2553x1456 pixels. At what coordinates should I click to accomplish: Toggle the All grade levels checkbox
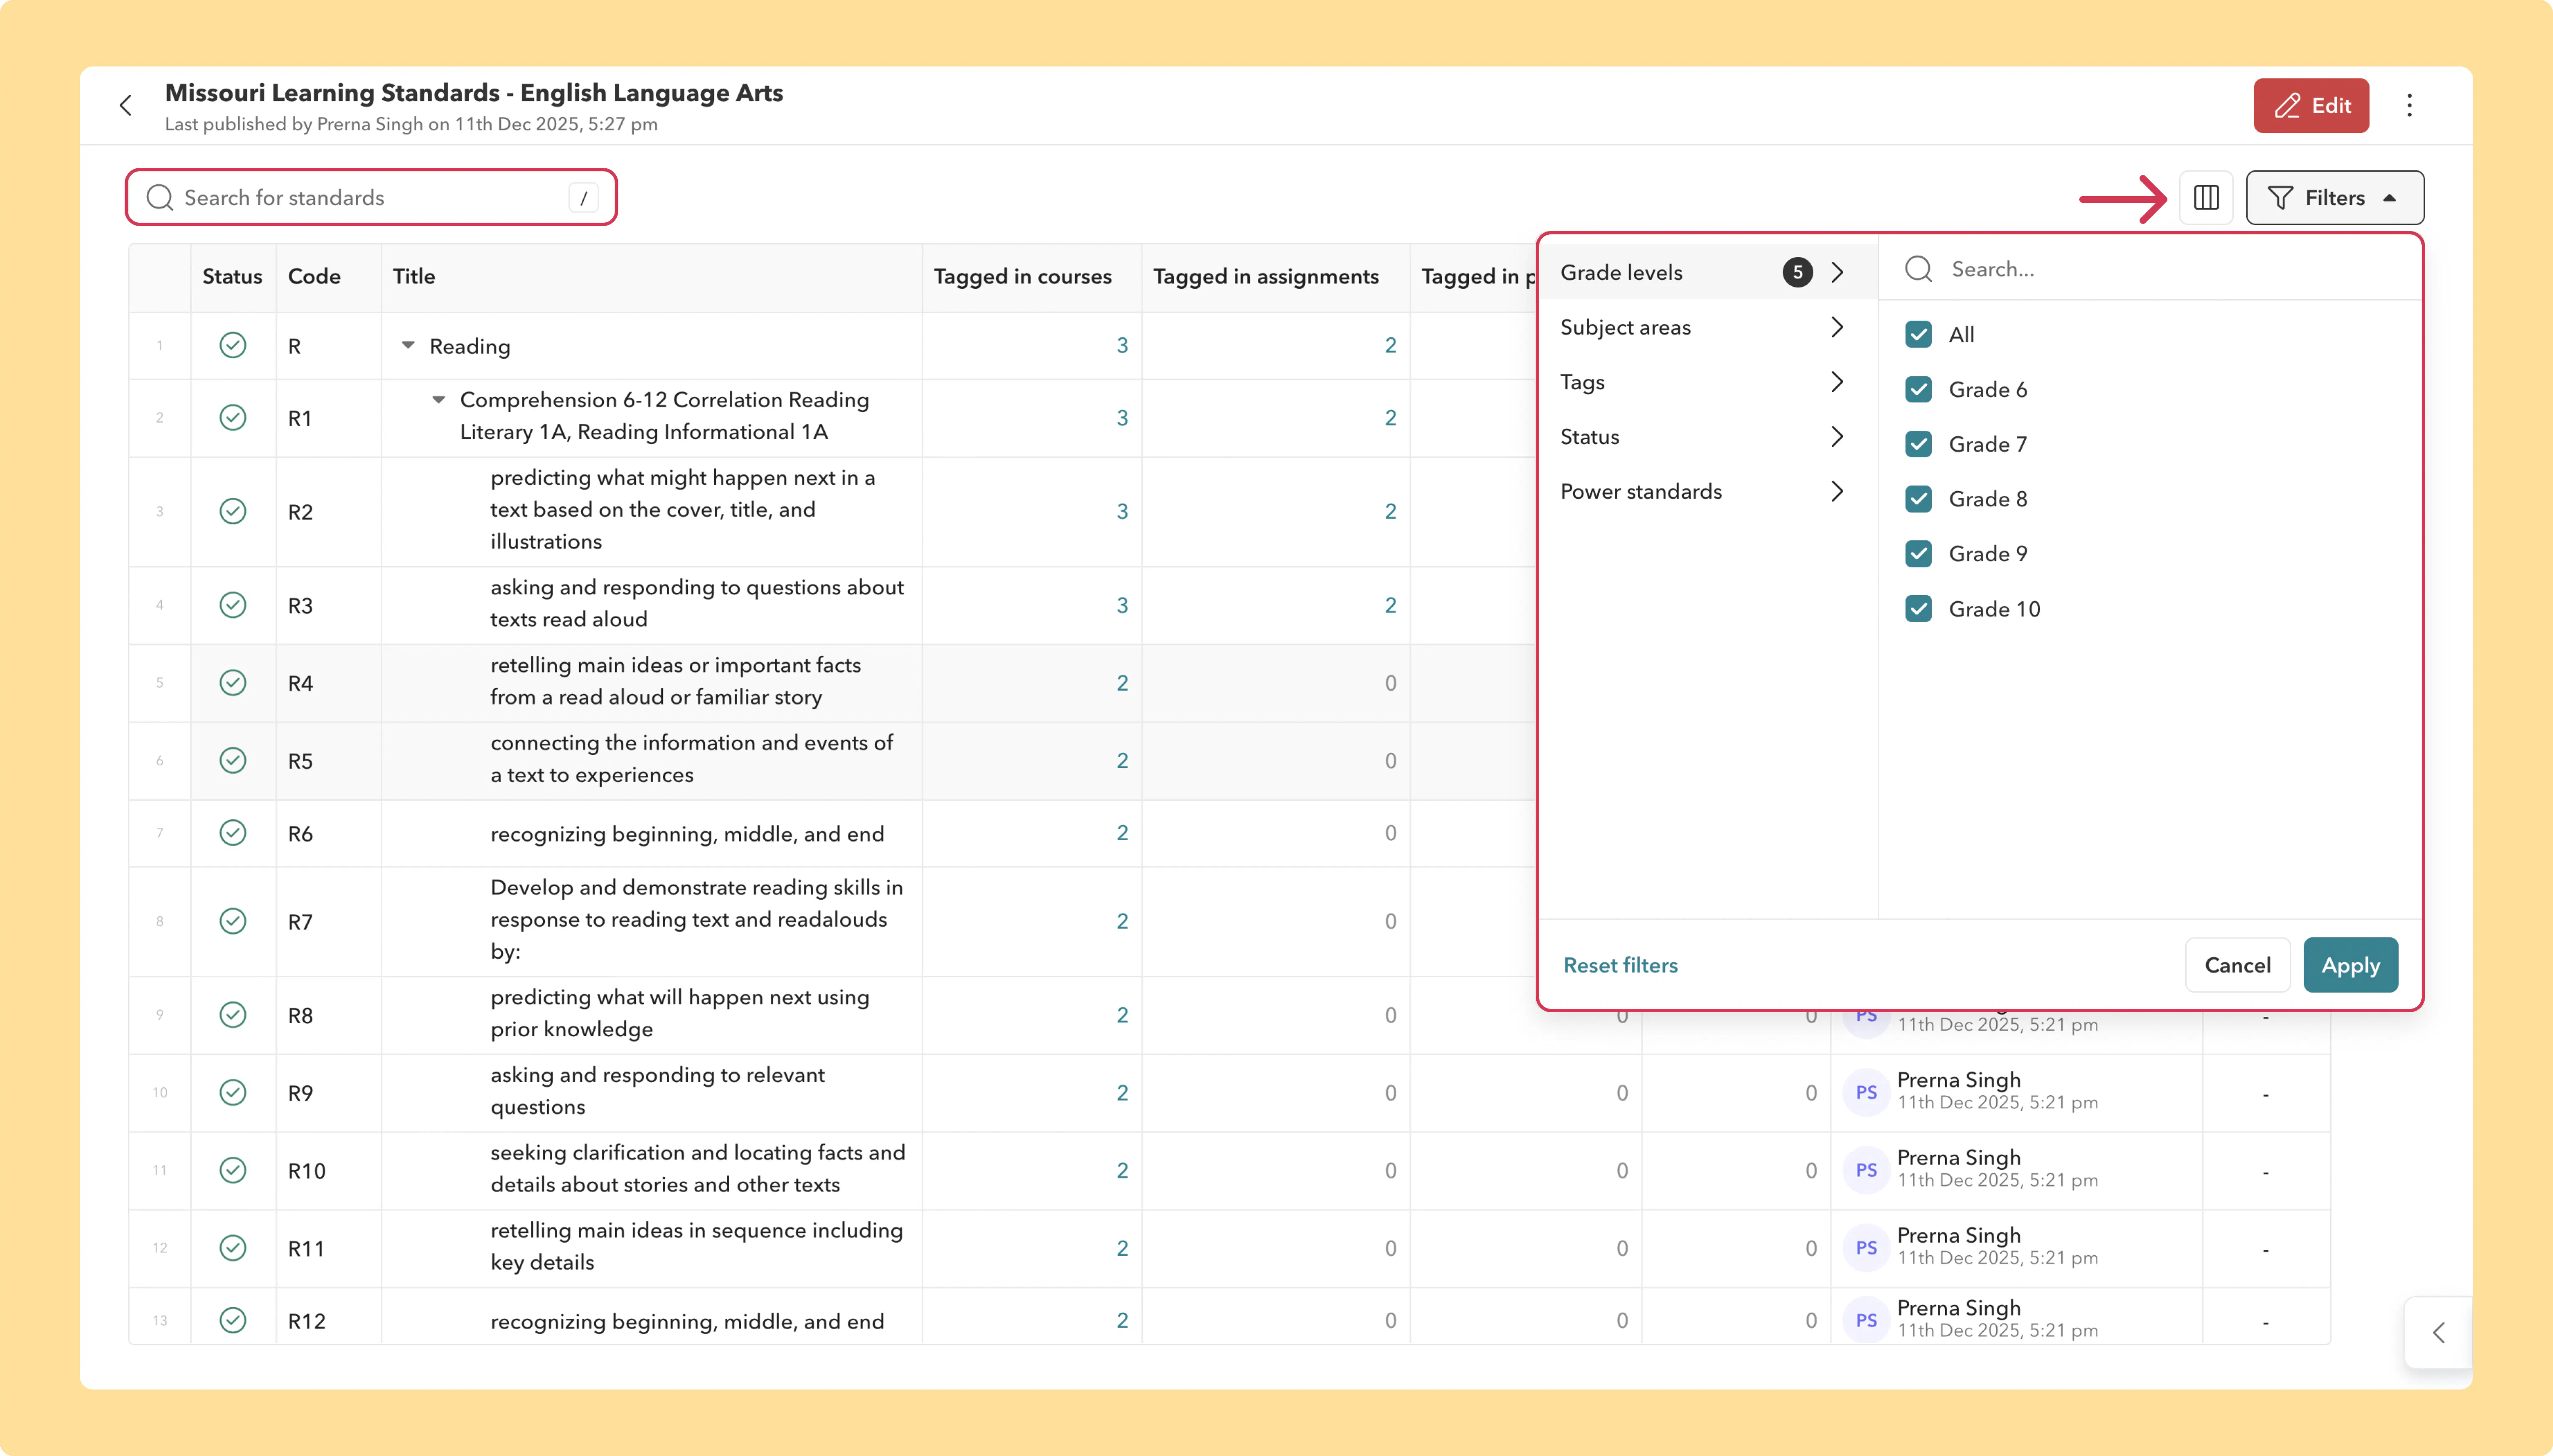[1918, 334]
